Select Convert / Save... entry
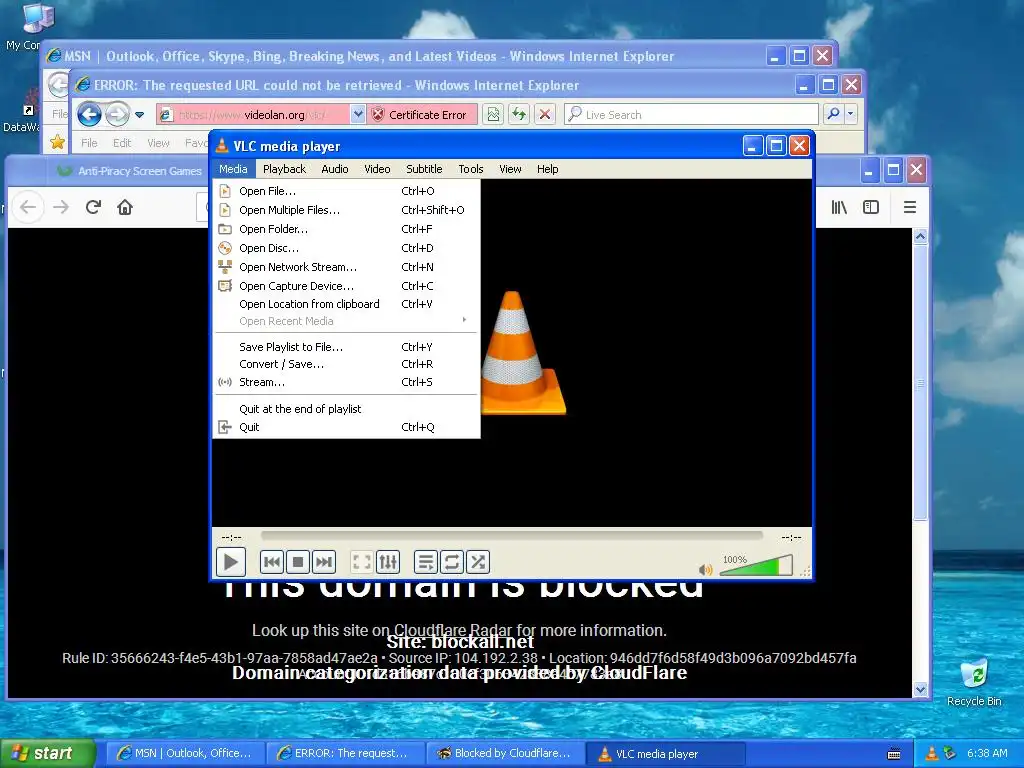The height and width of the screenshot is (768, 1024). pyautogui.click(x=346, y=364)
